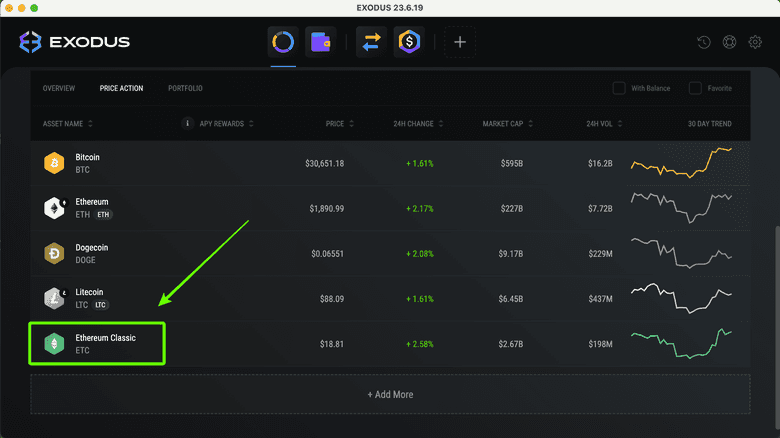Sort the table by Price column
Viewport: 780px width, 438px height.
338,124
